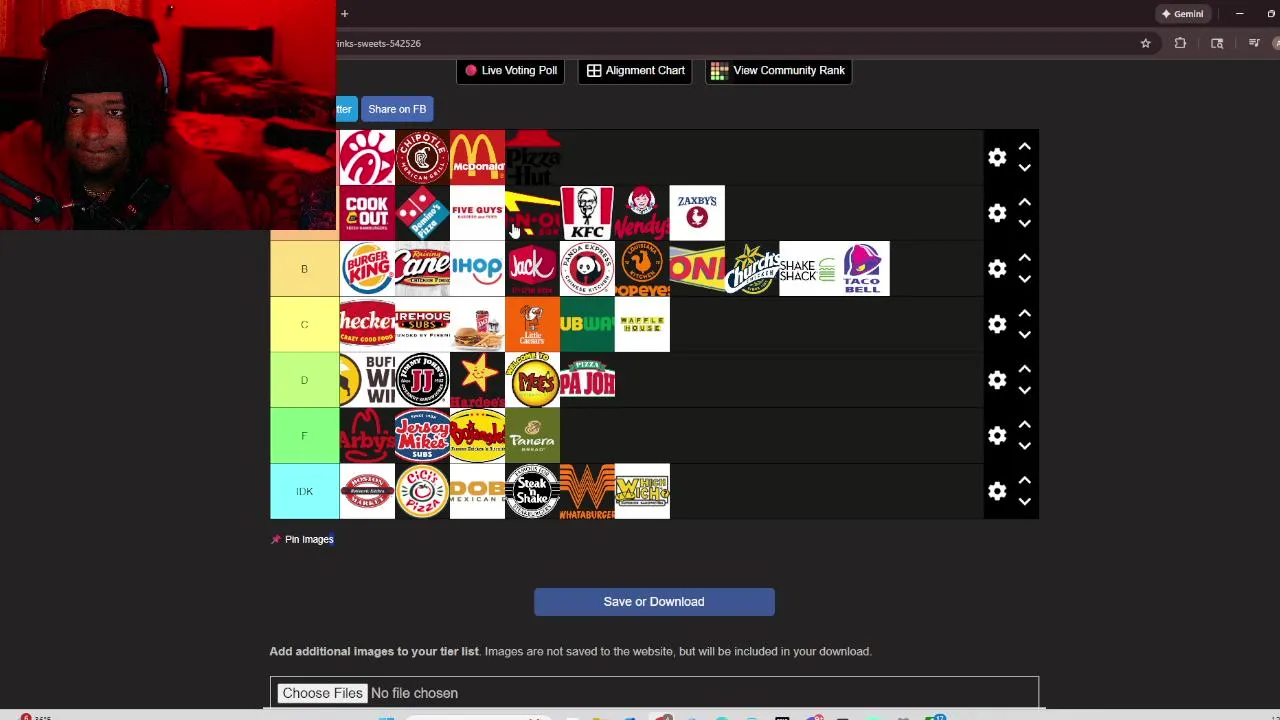Select the Jimmy John's logo tile
1280x720 pixels.
422,380
